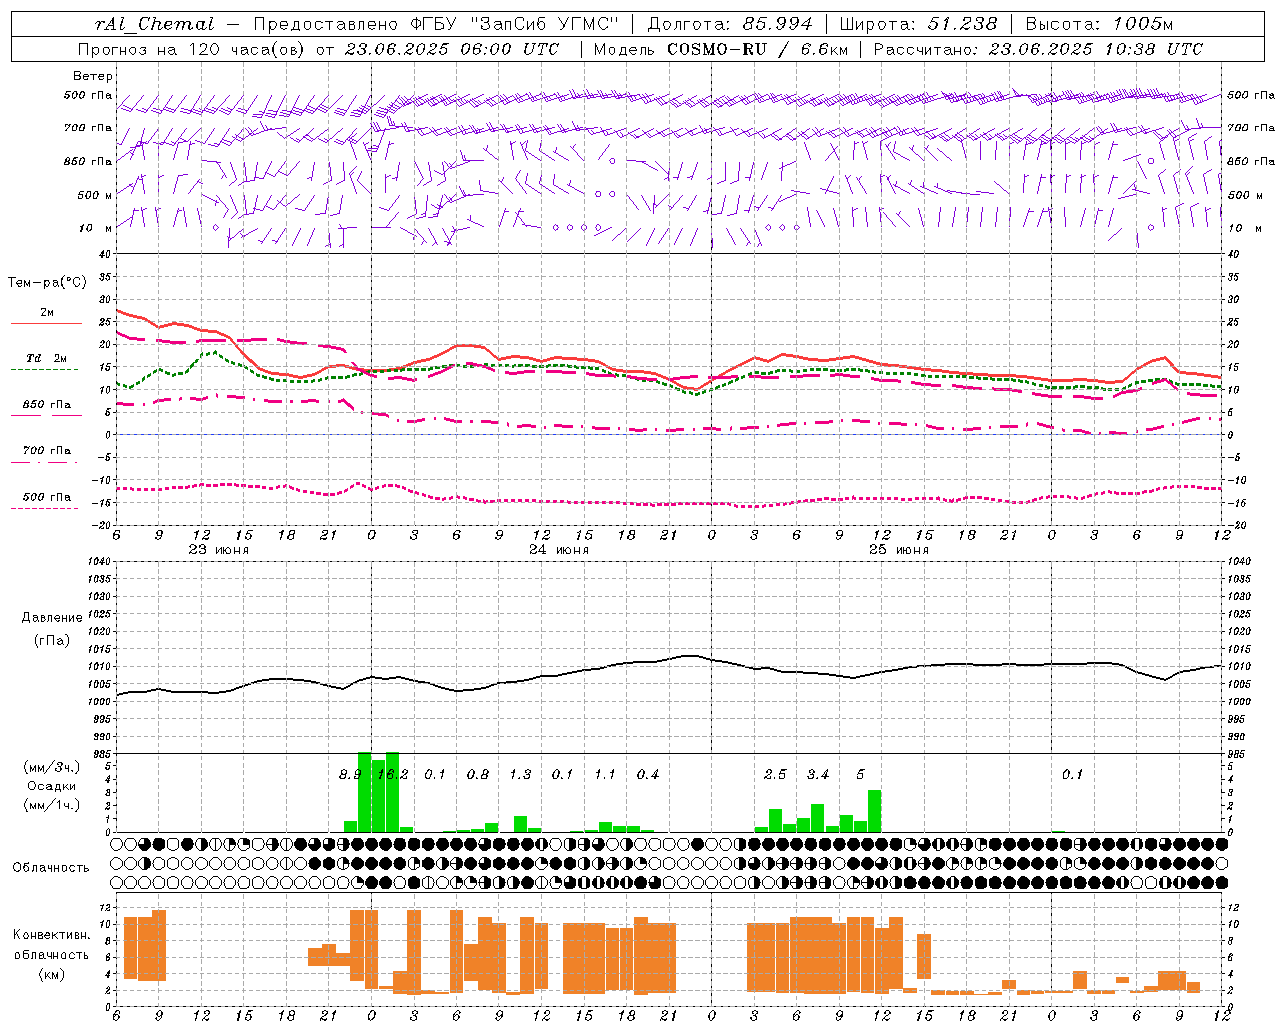Click the 23 июня date label
This screenshot has height=1024, width=1280.
(219, 550)
